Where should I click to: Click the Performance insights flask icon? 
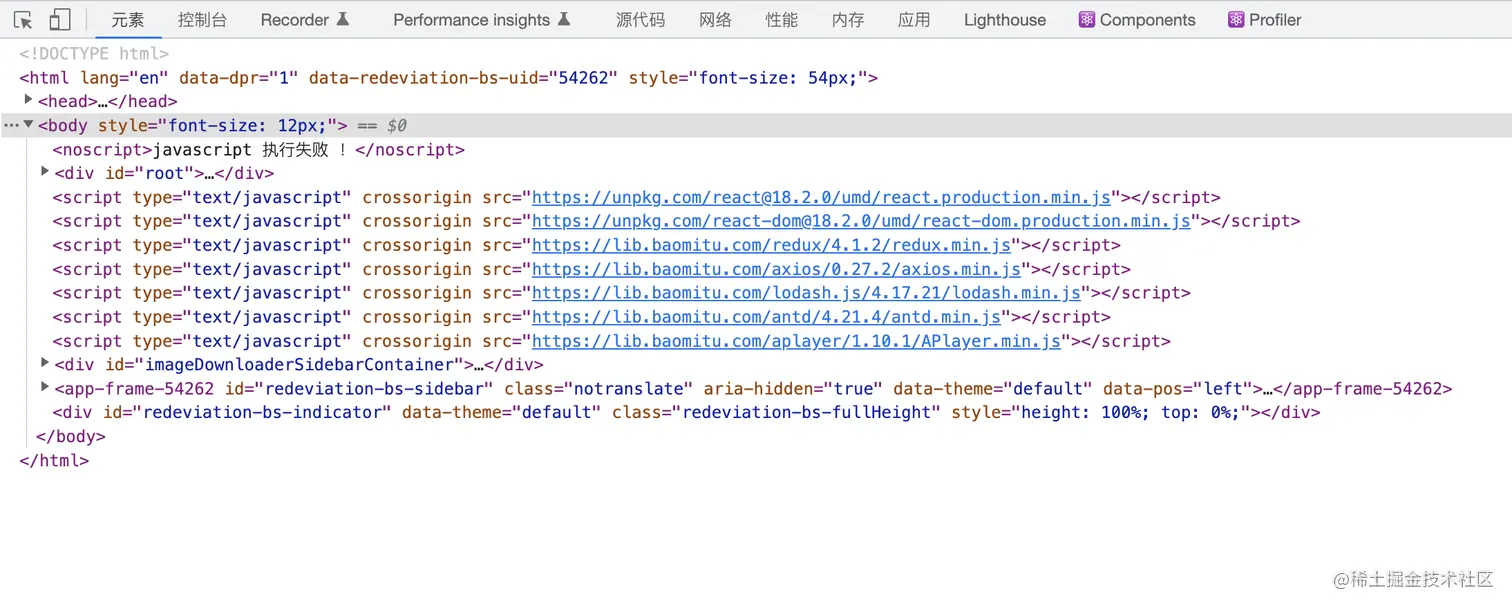564,20
